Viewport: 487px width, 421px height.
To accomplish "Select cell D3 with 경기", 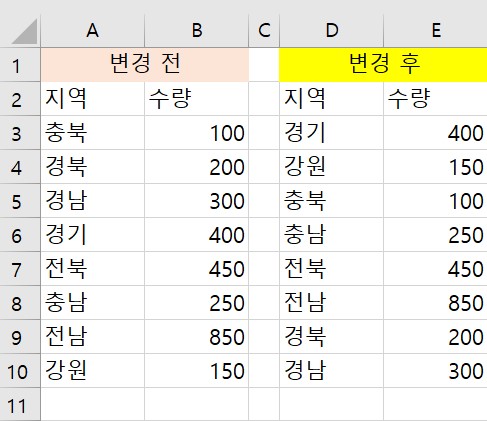I will (x=332, y=133).
